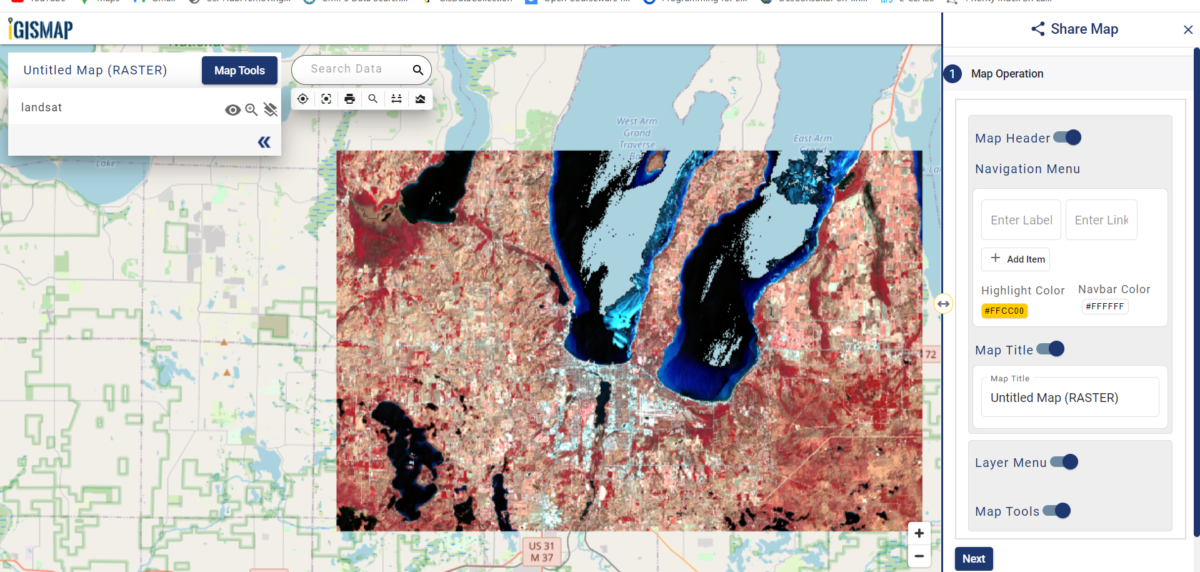Image resolution: width=1200 pixels, height=572 pixels.
Task: Click the Enter Label input field
Action: [1020, 220]
